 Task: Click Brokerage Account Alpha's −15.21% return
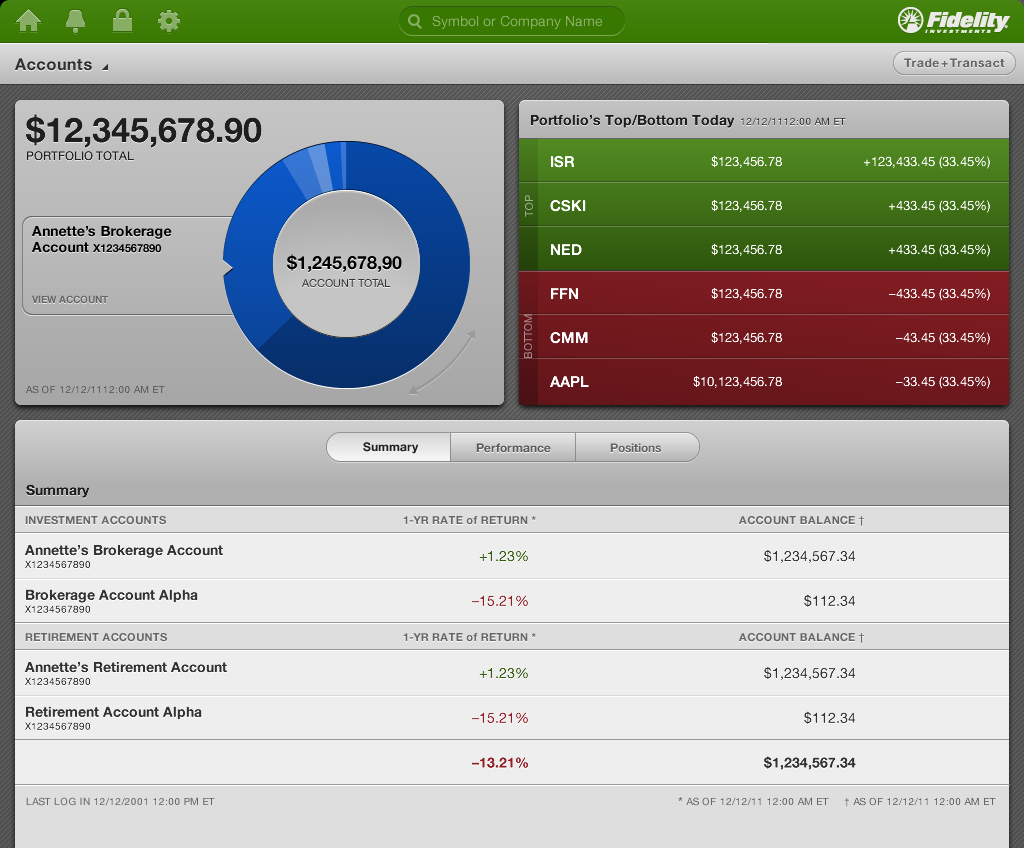(x=500, y=600)
